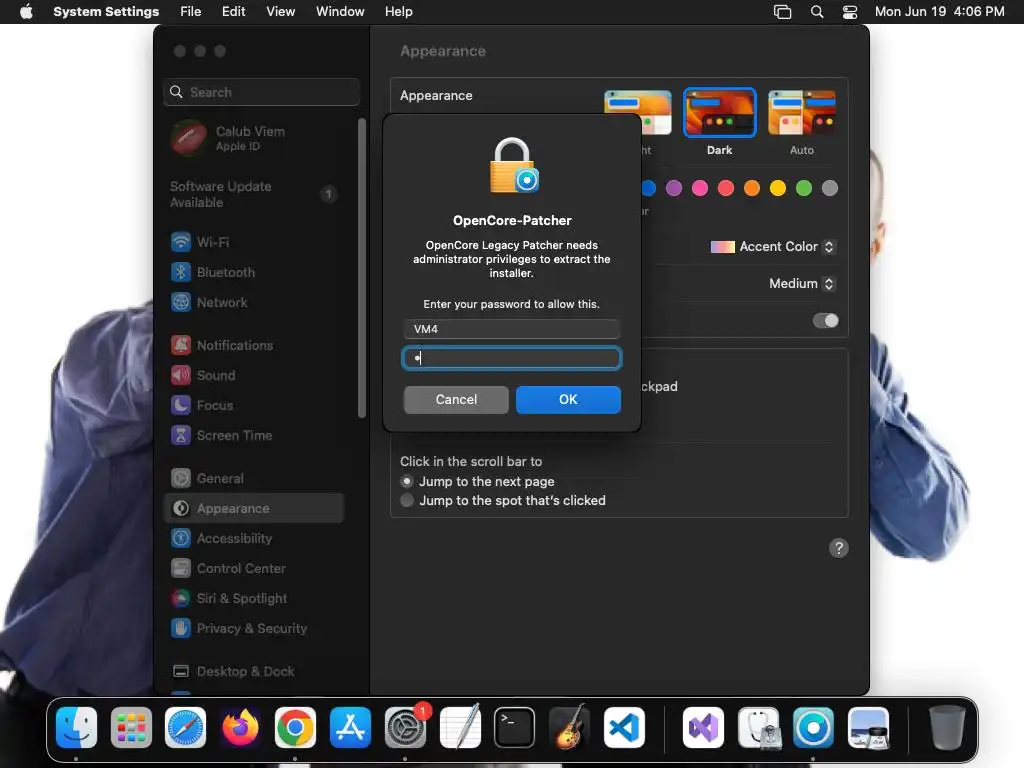
Task: Click OK in the password dialog
Action: tap(568, 400)
